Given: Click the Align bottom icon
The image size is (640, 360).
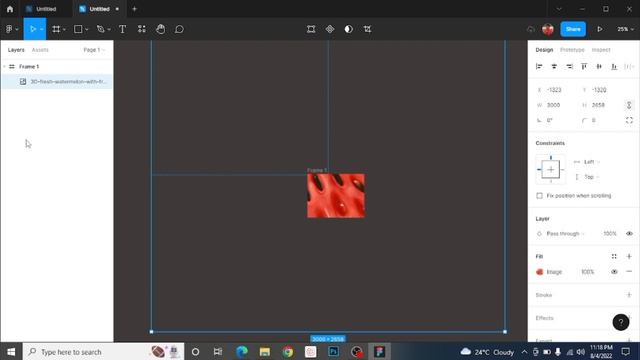Looking at the screenshot, I should (x=614, y=67).
